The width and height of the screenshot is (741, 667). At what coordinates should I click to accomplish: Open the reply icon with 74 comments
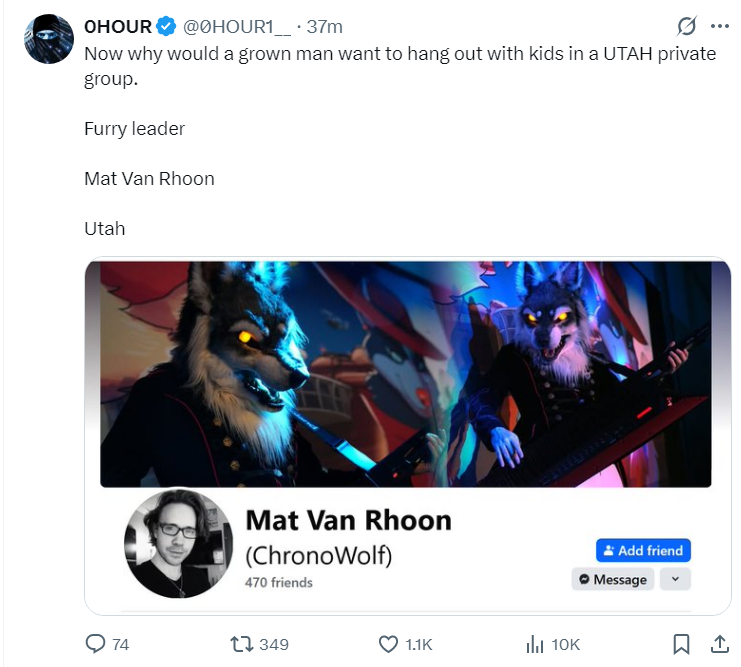pyautogui.click(x=95, y=644)
